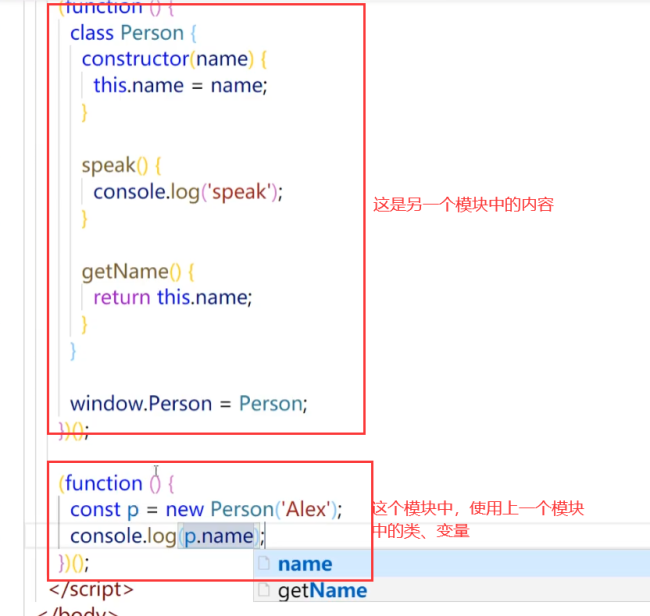Click 'this.name = name;' line
Image resolution: width=650 pixels, height=616 pixels.
180,86
